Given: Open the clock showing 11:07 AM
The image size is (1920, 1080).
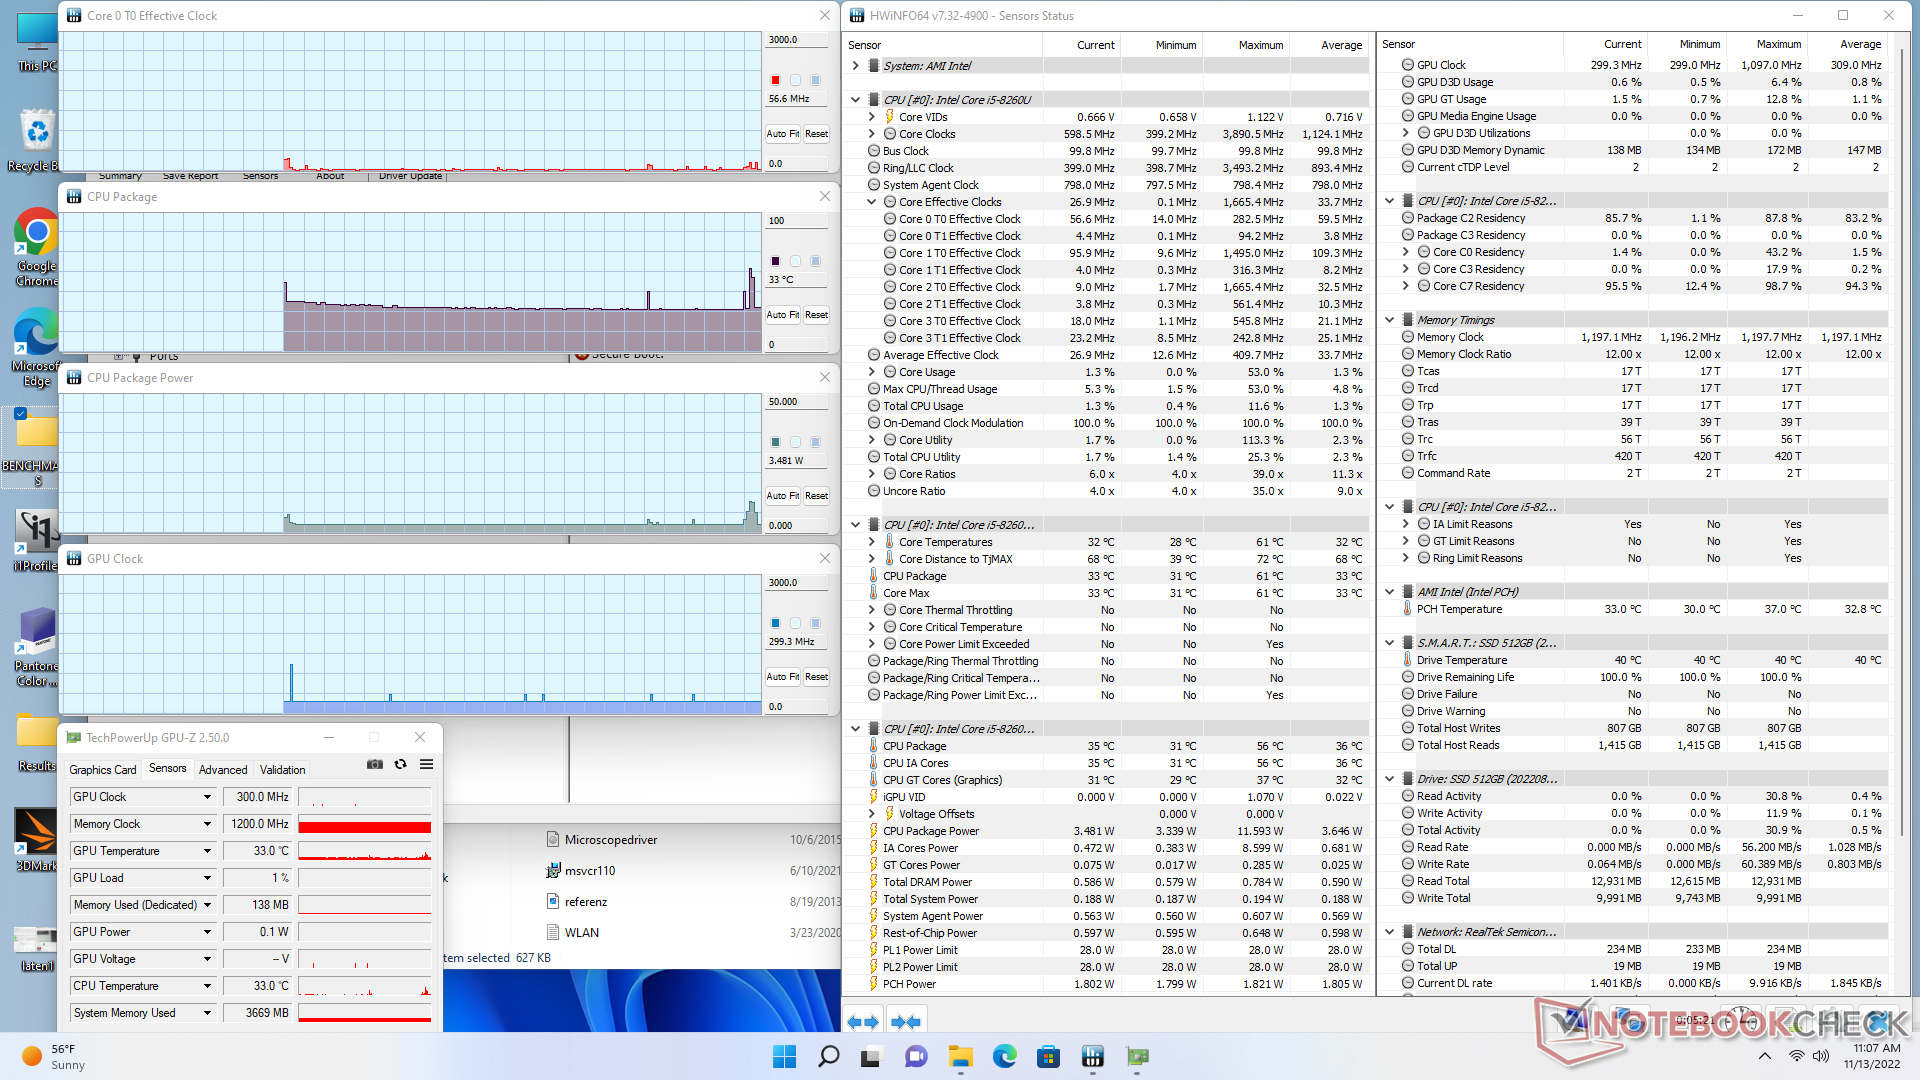Looking at the screenshot, I should [x=1873, y=1056].
